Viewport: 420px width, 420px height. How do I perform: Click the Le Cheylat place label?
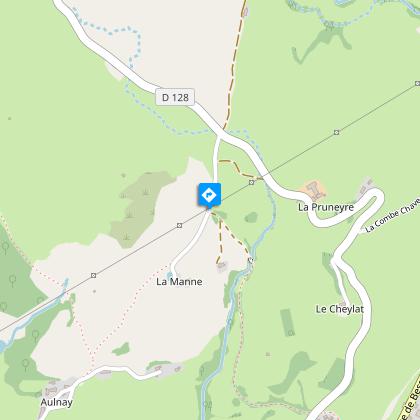pyautogui.click(x=340, y=309)
